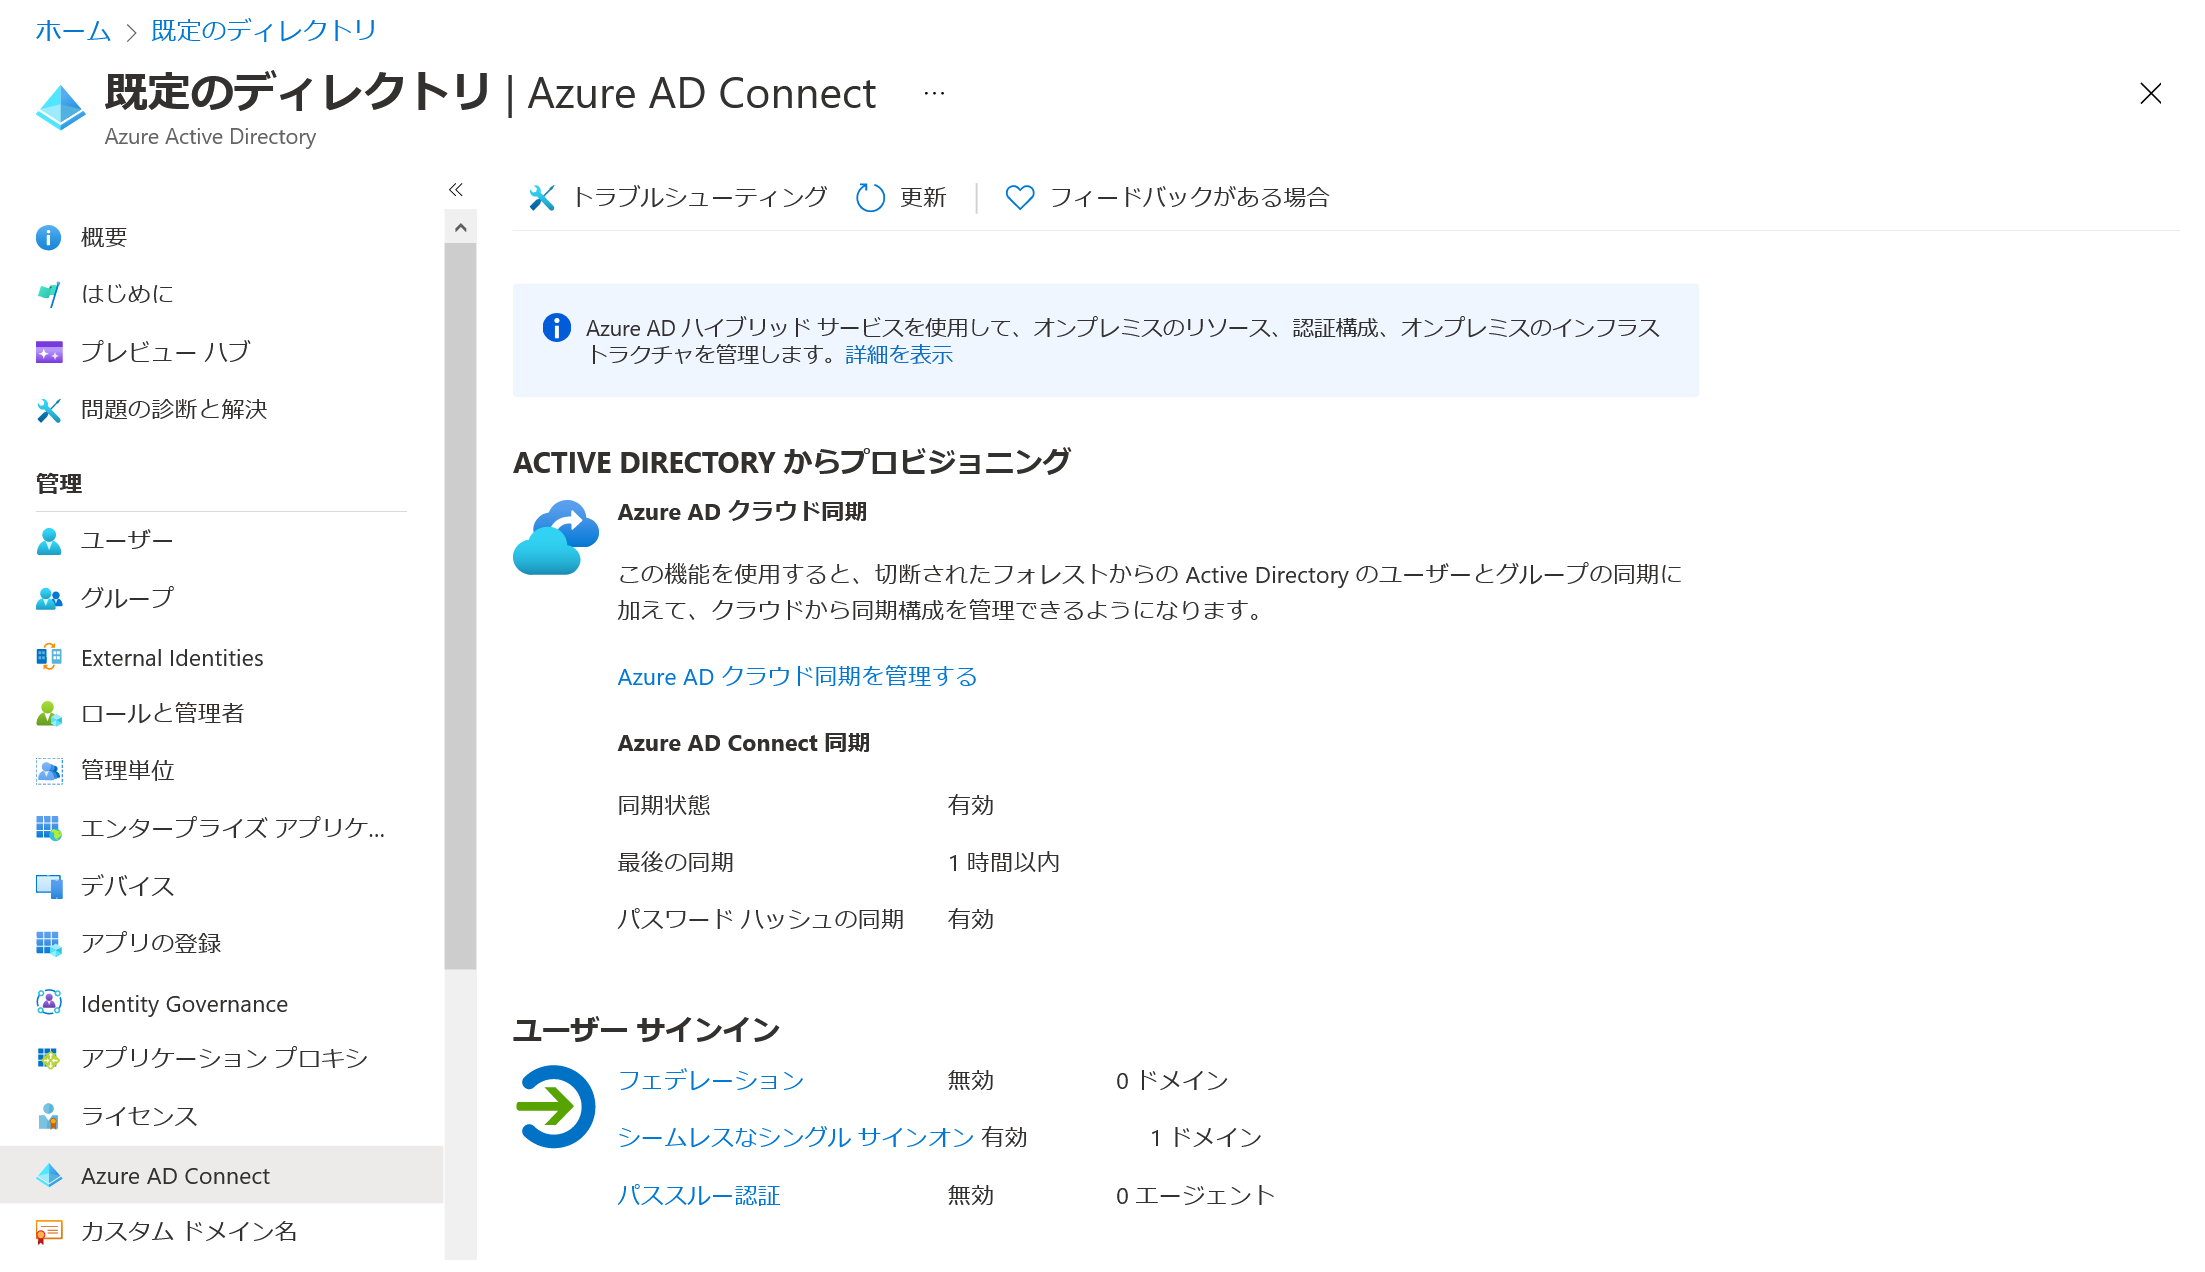Click the エンタープライズ アプリケーション grid icon
This screenshot has width=2205, height=1272.
[48, 828]
